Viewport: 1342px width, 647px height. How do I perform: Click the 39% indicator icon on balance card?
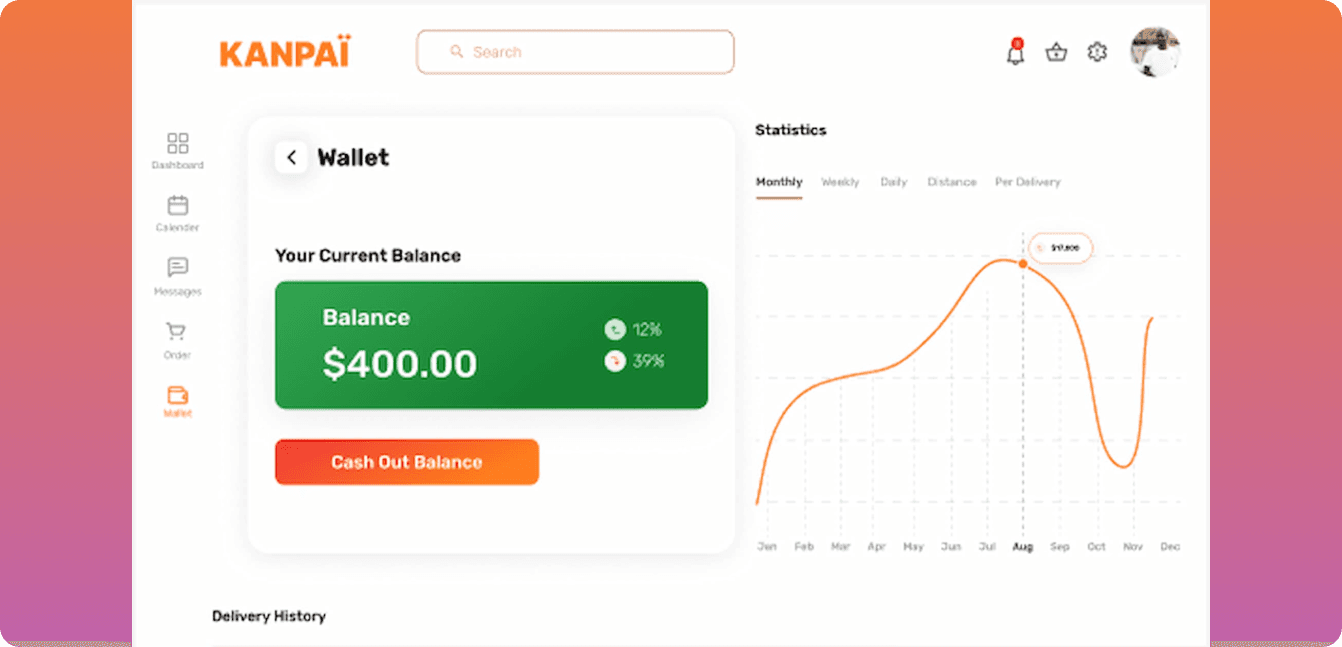click(614, 361)
